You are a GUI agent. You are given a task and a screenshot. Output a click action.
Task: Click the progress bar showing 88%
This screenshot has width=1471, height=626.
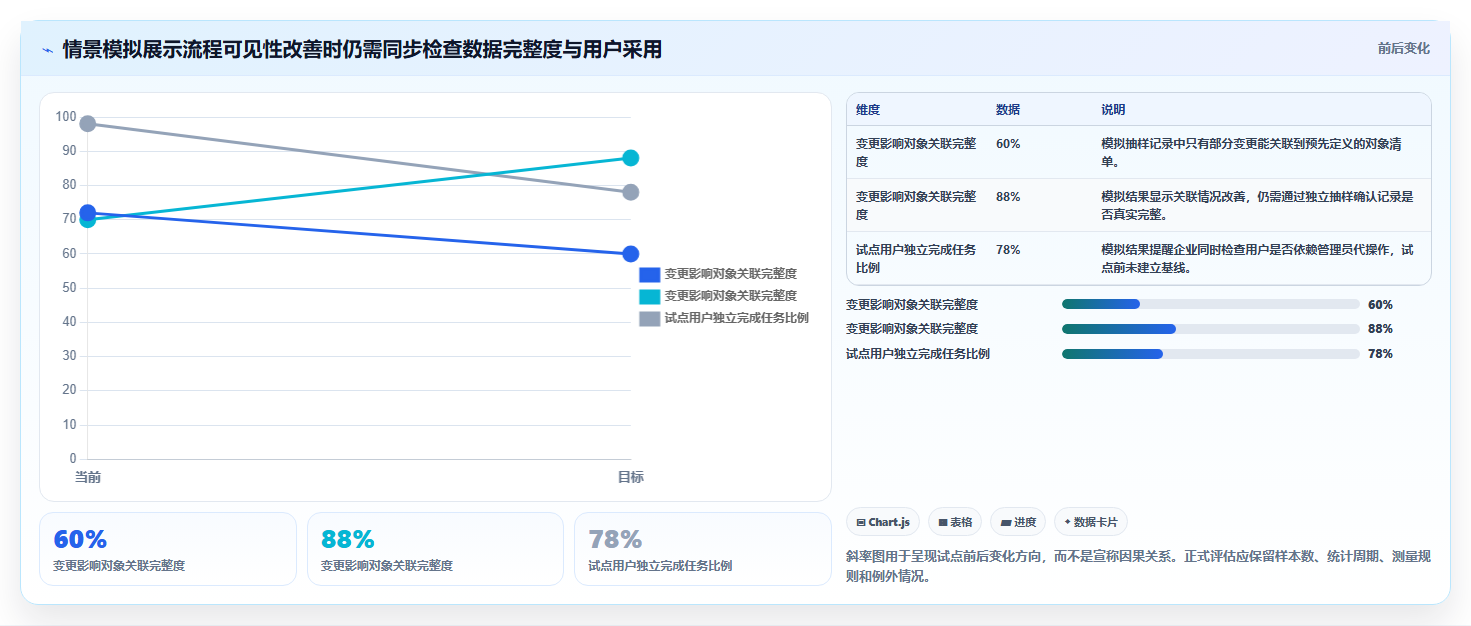(x=1210, y=329)
